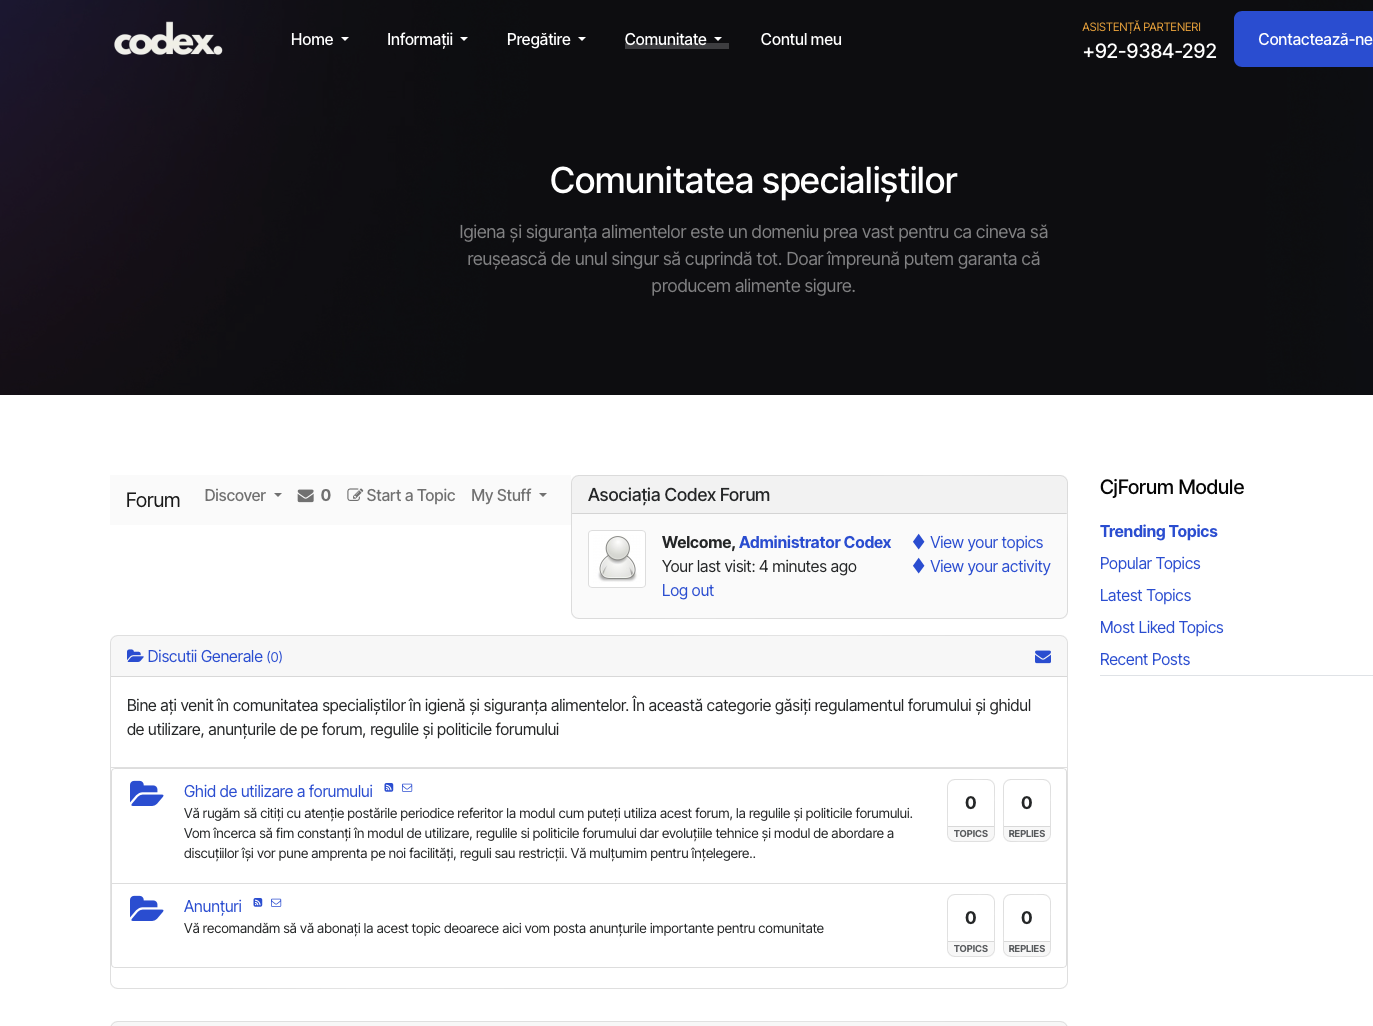Click the Log out link
The width and height of the screenshot is (1373, 1026).
[688, 591]
